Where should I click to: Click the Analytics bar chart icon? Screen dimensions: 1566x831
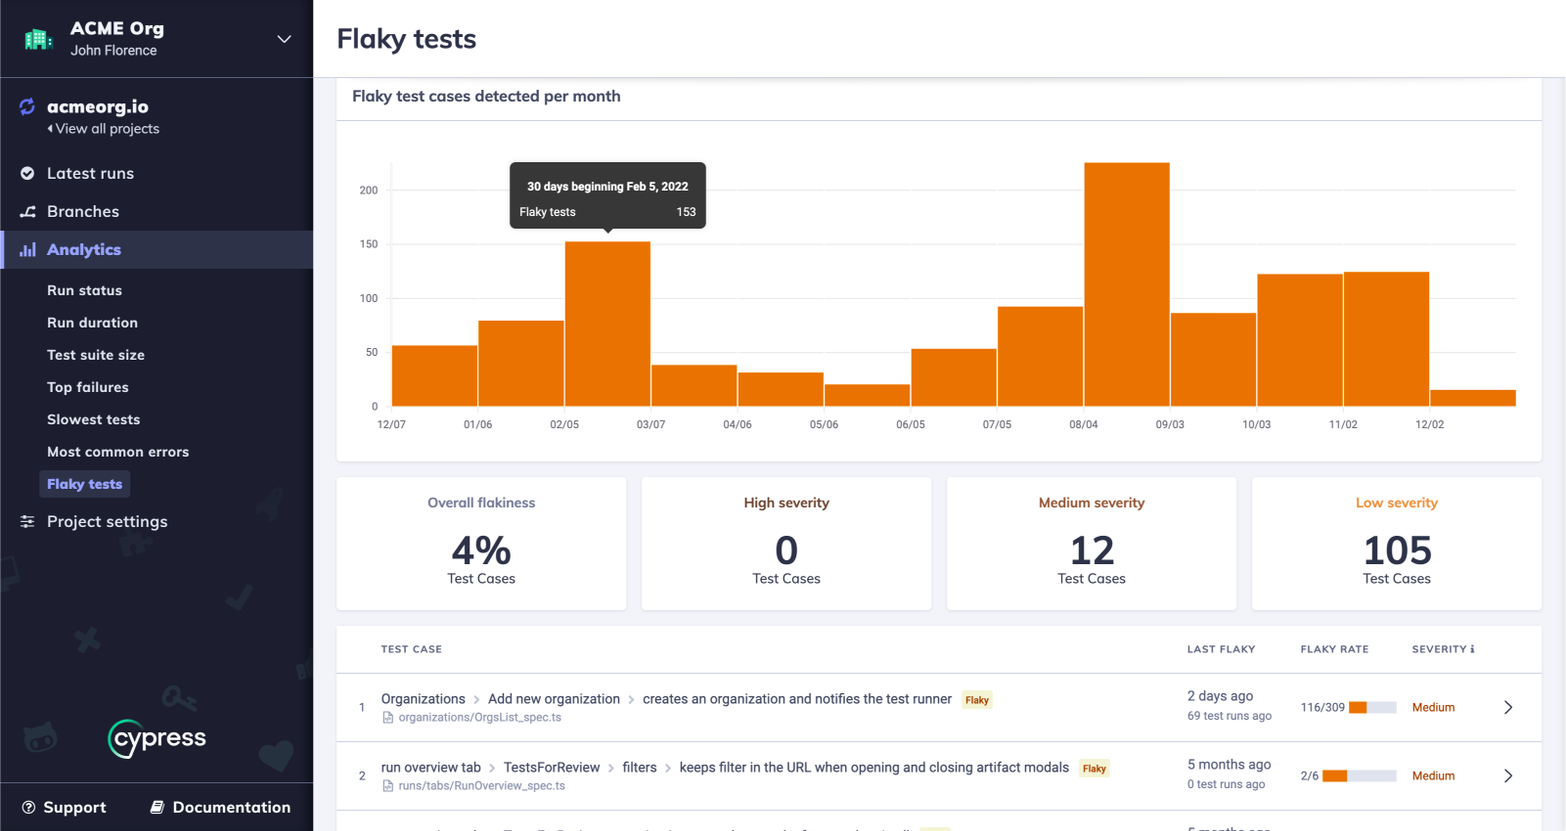pyautogui.click(x=28, y=250)
